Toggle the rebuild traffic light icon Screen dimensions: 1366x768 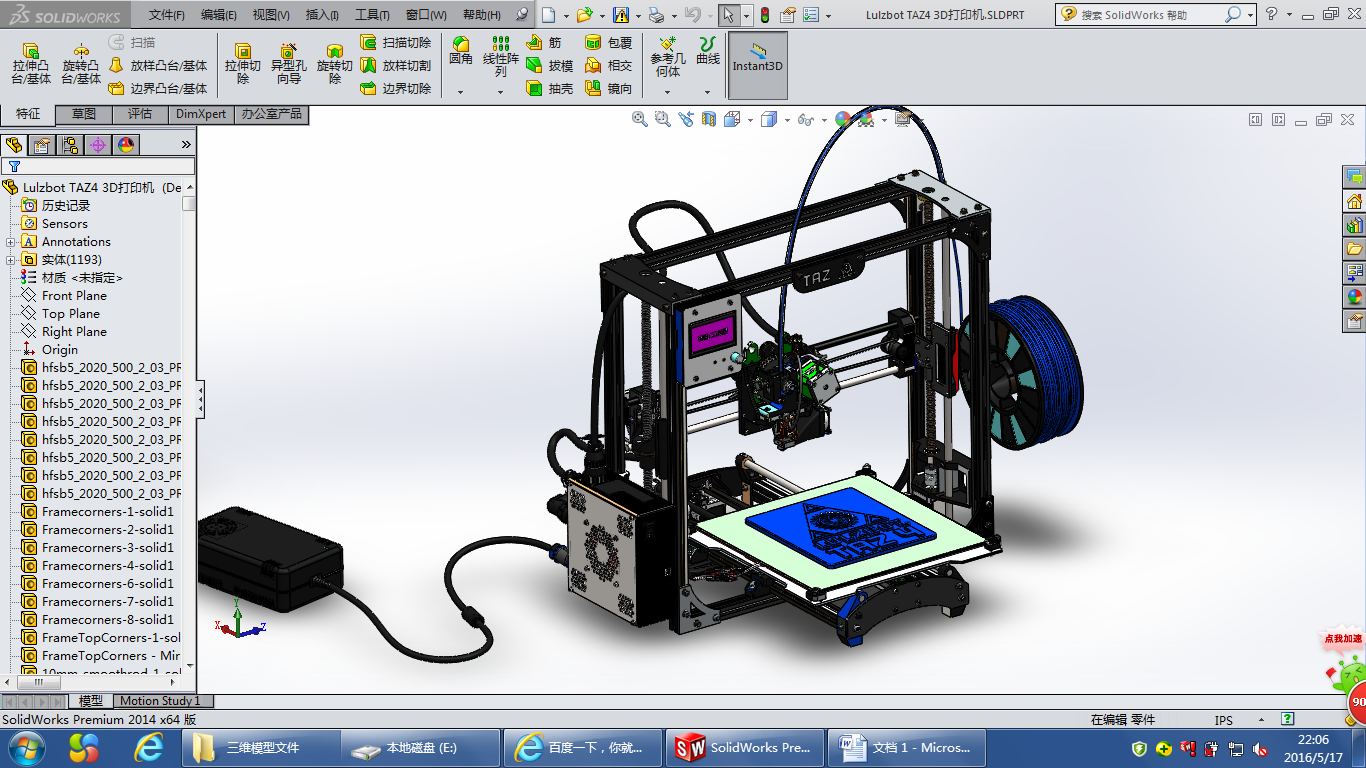(764, 15)
